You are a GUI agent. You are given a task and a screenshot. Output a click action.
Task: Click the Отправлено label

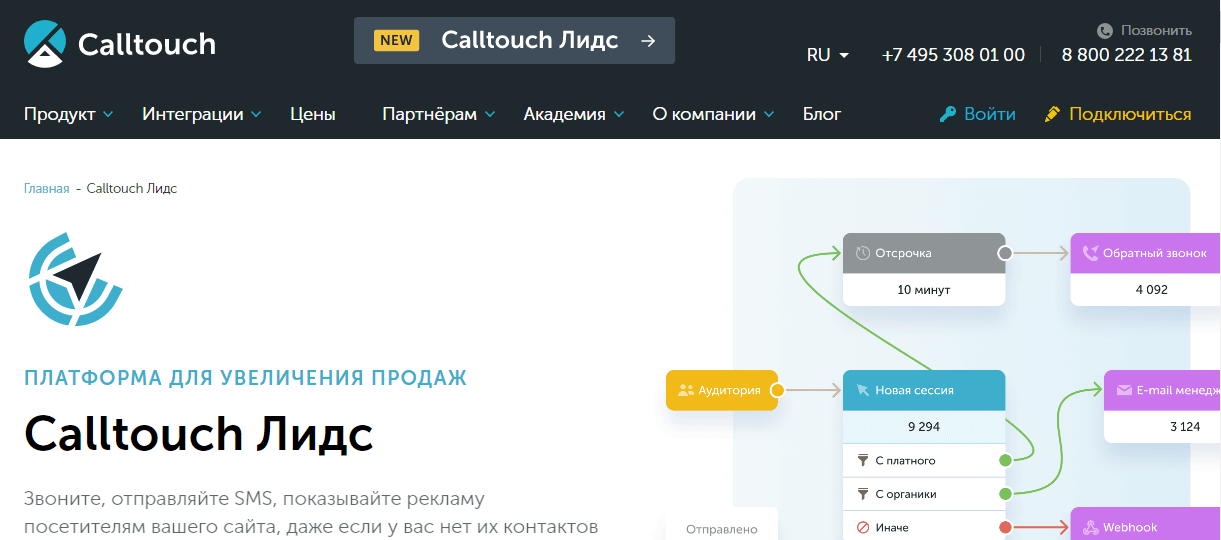point(721,529)
